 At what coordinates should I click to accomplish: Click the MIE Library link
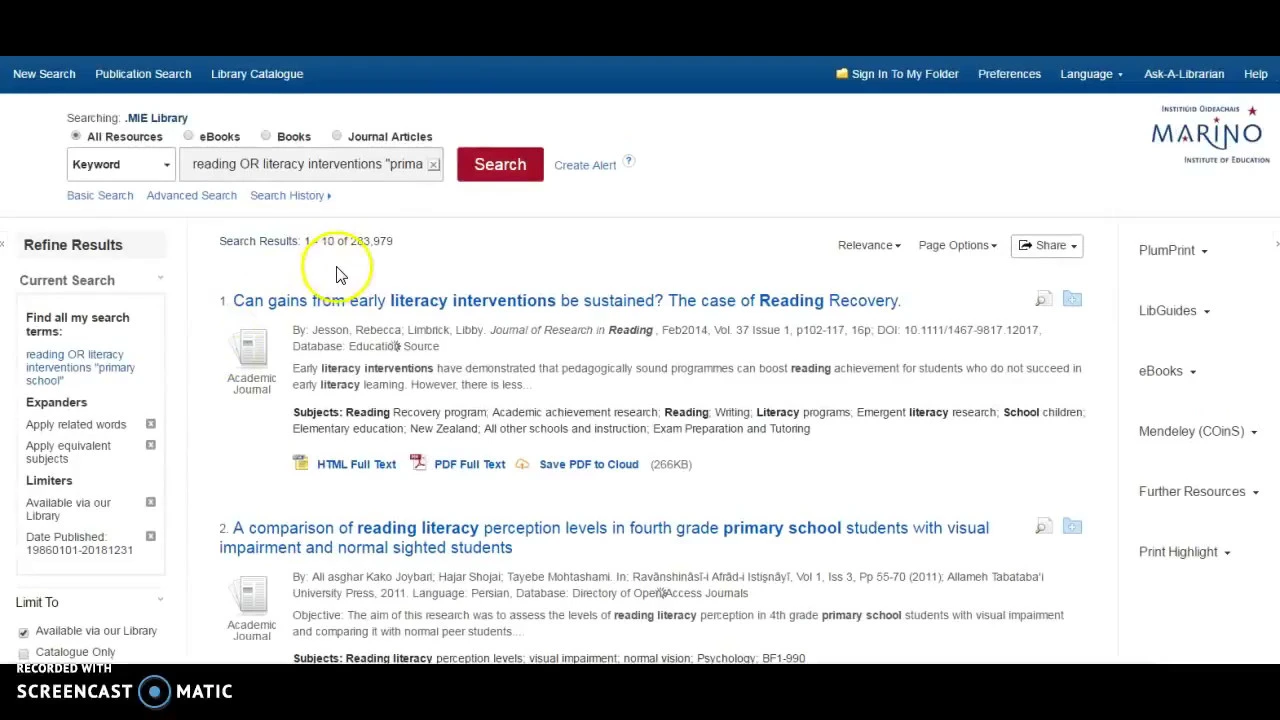click(157, 118)
